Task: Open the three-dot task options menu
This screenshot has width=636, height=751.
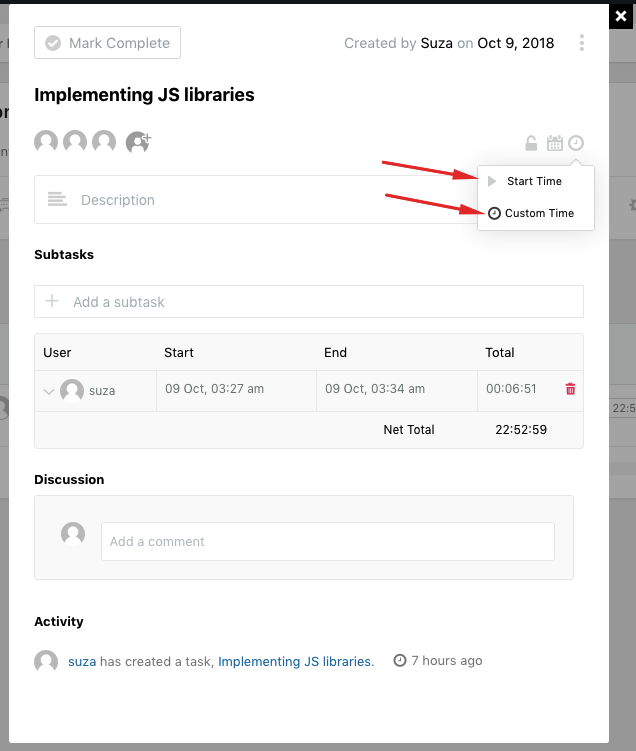Action: 581,43
